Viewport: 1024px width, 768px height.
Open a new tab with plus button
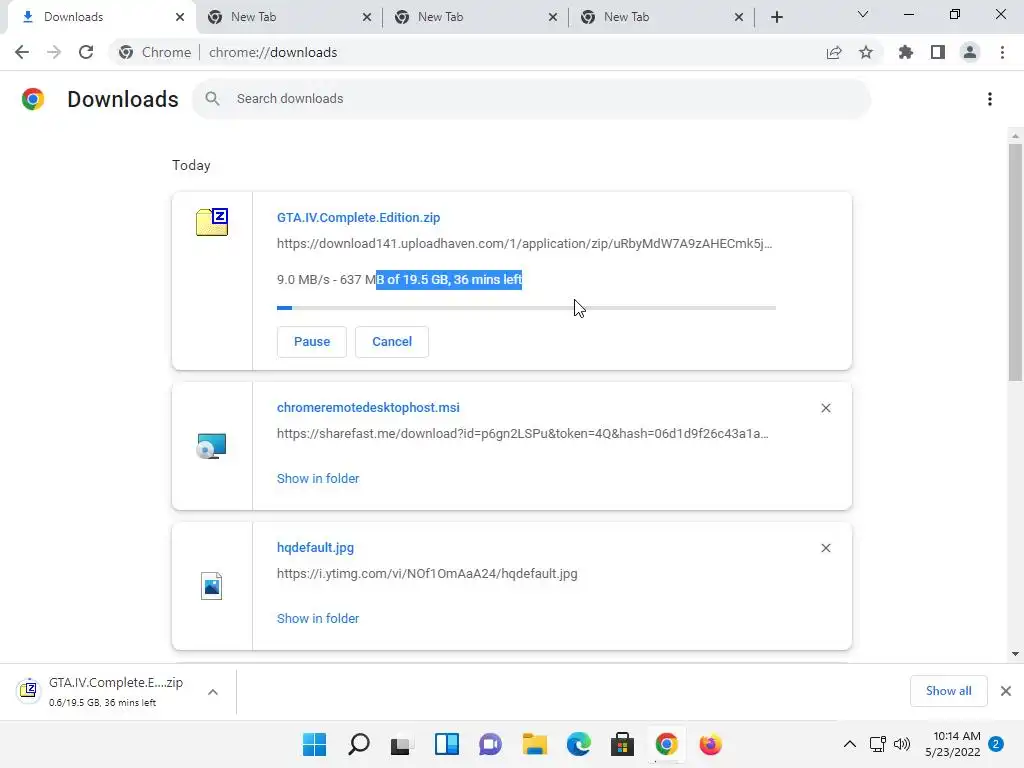(776, 17)
